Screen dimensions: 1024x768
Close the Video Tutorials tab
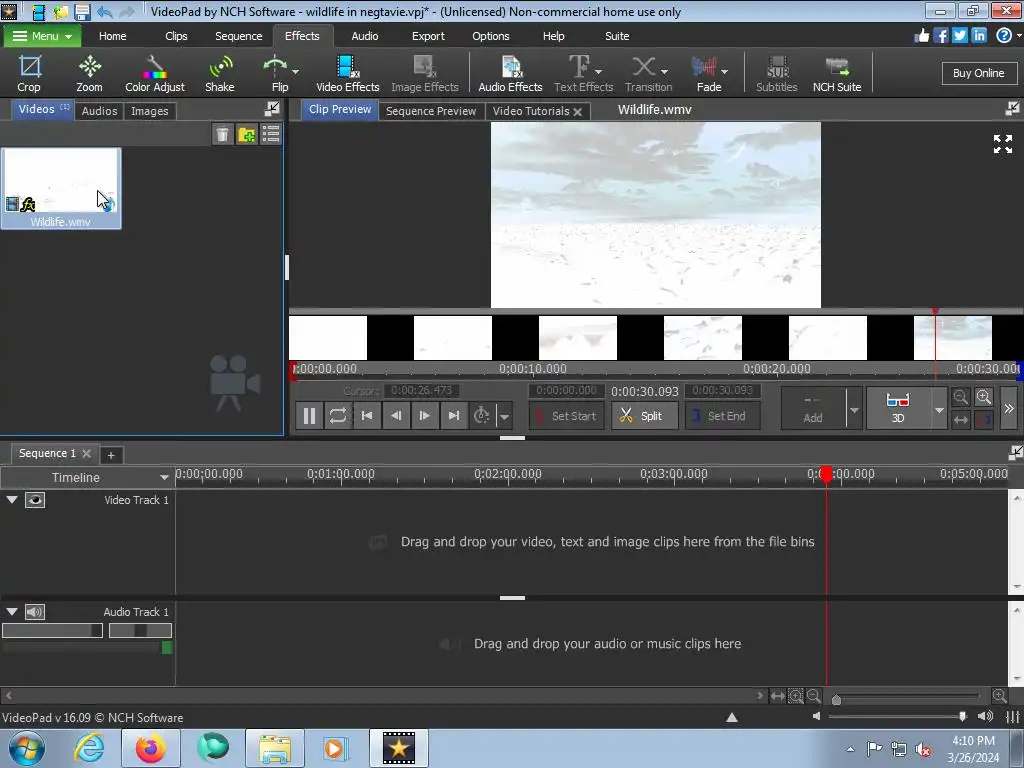pos(577,112)
